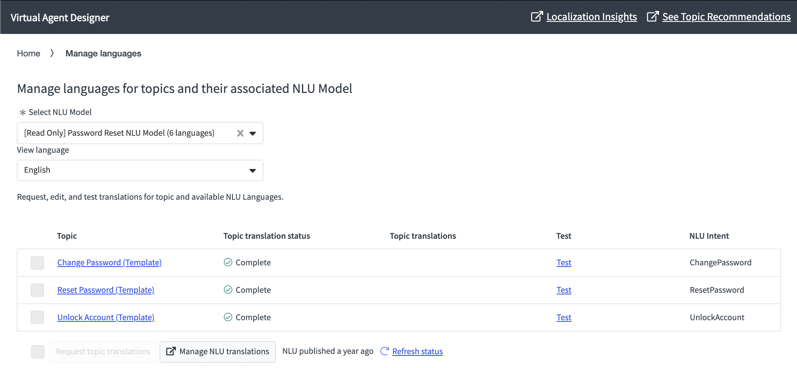Viewport: 797px width, 368px height.
Task: Click the View language label
Action: click(x=43, y=150)
